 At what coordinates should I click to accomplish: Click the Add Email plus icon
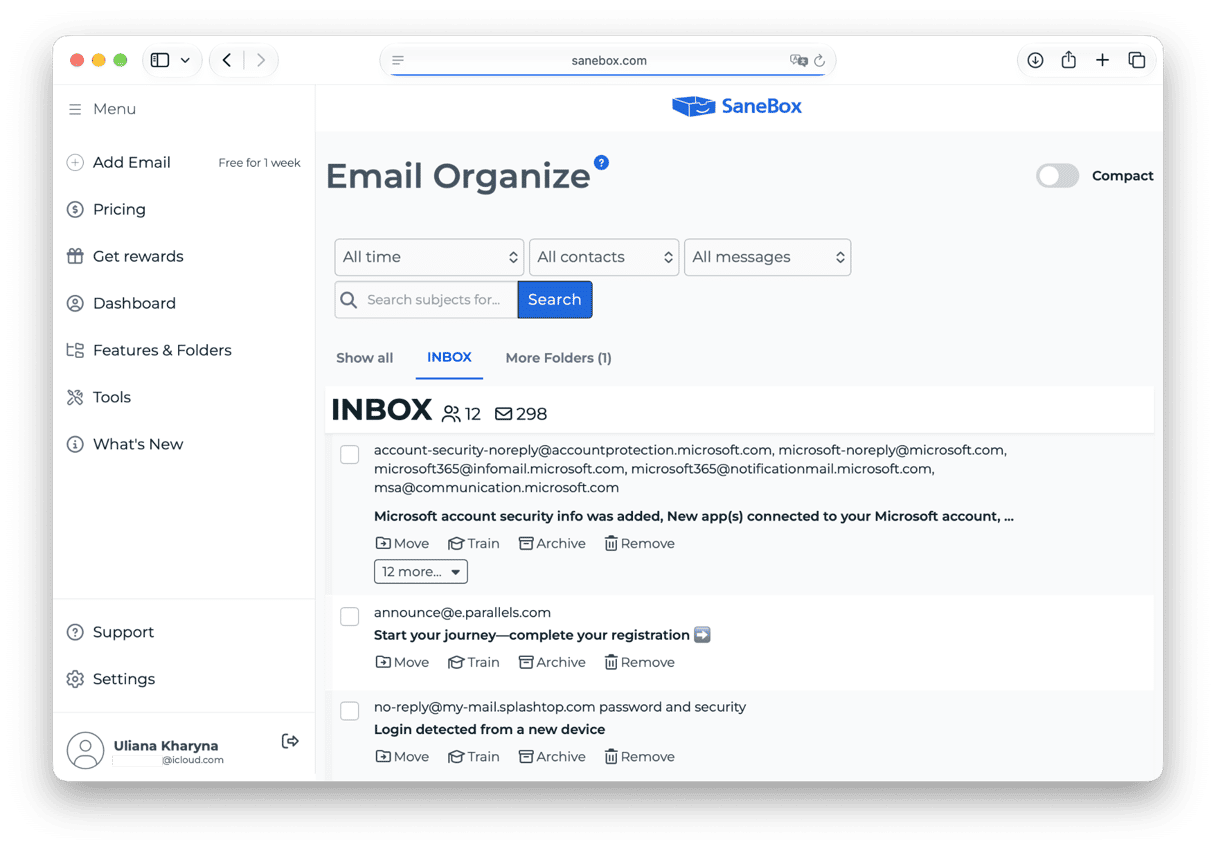click(75, 162)
